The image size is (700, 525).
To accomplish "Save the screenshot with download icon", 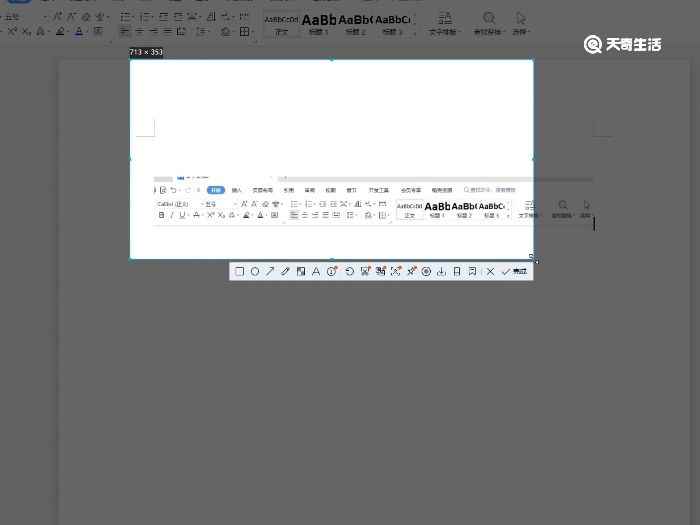I will (x=442, y=271).
